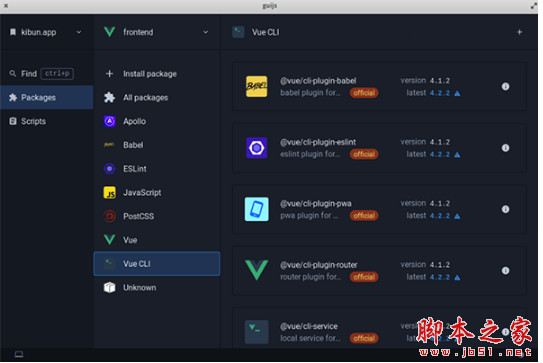Click official badge on cli-plugin-pwa

pos(364,215)
